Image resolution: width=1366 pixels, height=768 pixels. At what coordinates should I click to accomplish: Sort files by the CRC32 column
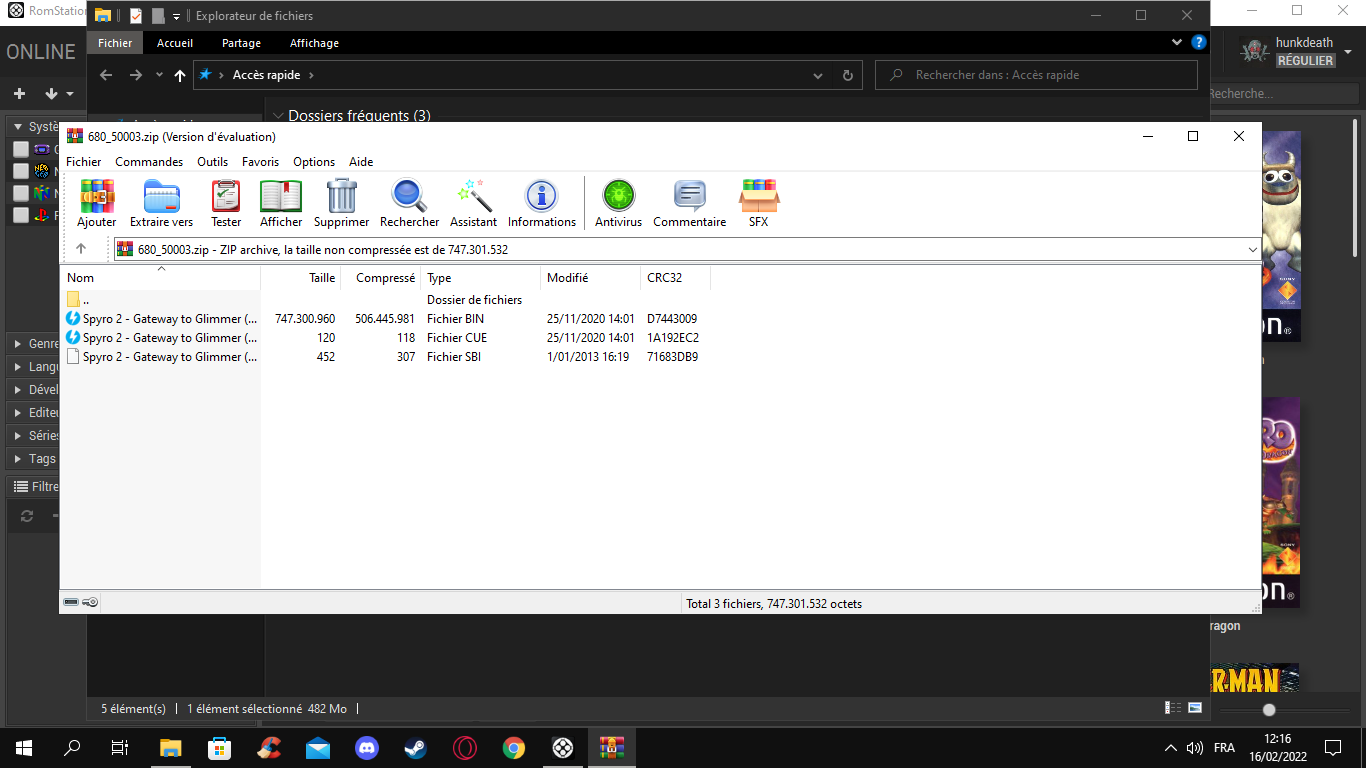(676, 278)
